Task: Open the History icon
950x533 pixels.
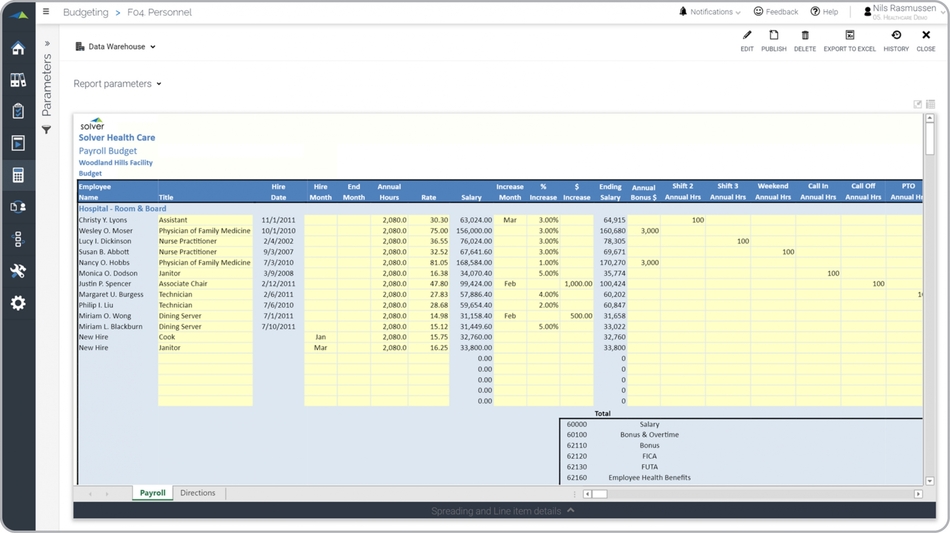Action: [896, 40]
